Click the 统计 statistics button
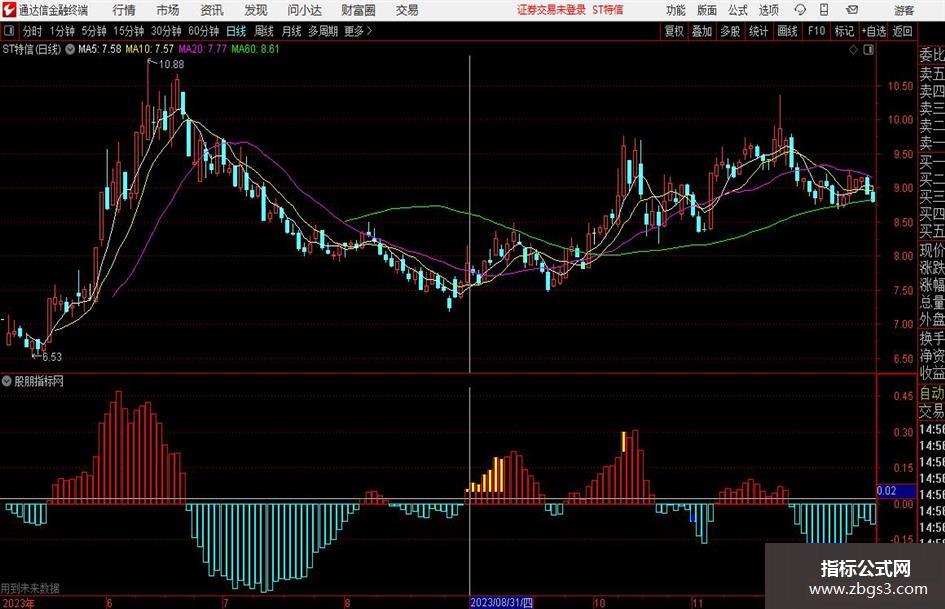 coord(758,31)
